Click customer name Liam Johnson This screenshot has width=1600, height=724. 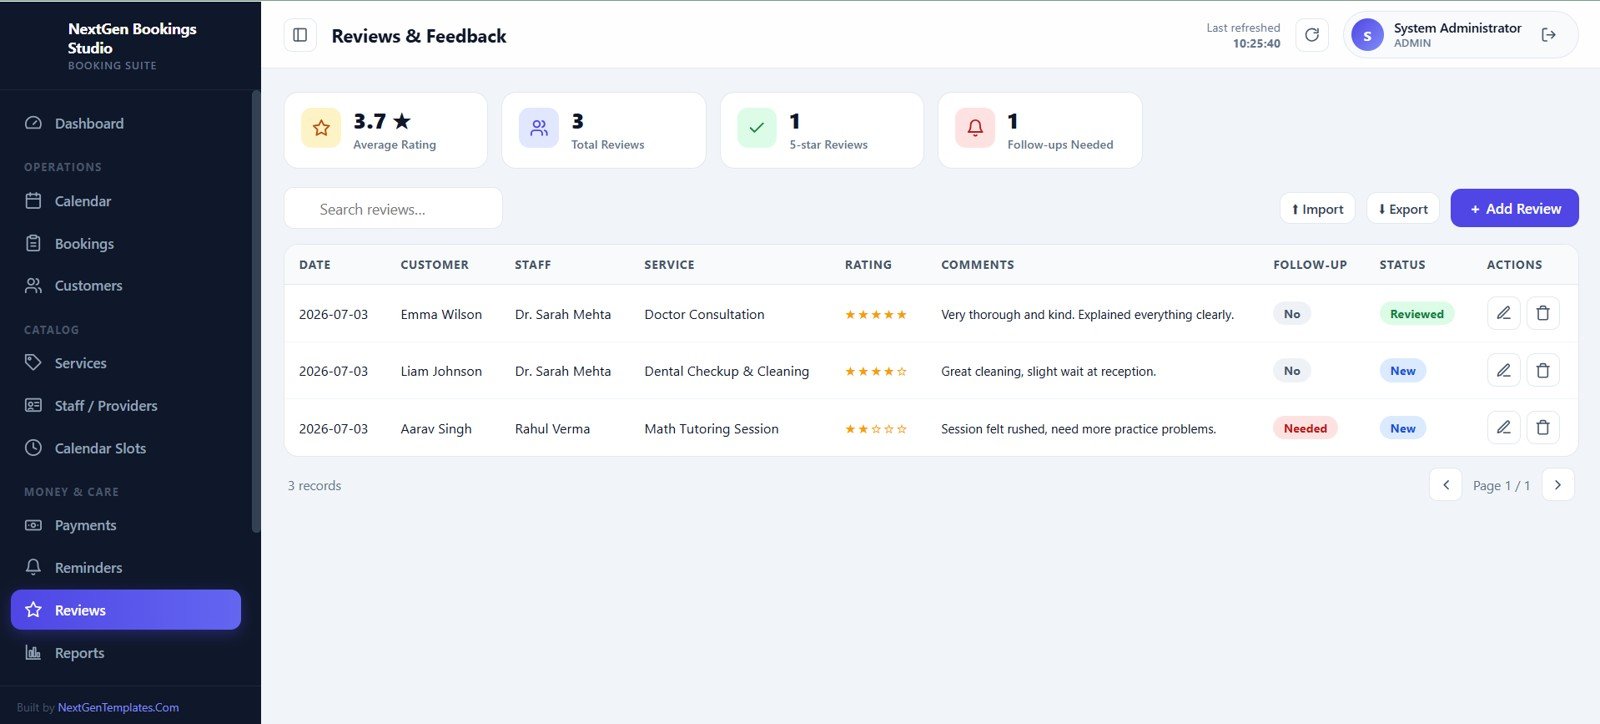click(x=441, y=371)
